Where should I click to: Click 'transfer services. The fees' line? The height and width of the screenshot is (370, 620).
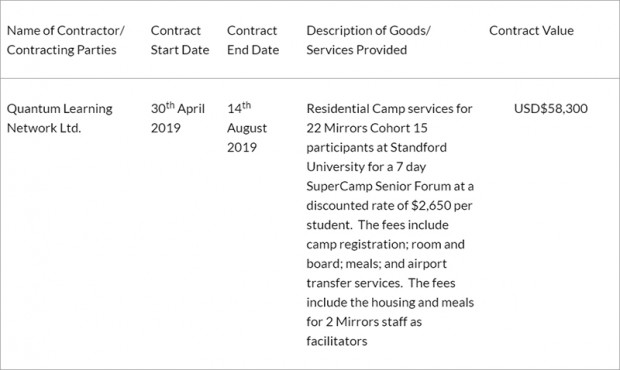(381, 283)
